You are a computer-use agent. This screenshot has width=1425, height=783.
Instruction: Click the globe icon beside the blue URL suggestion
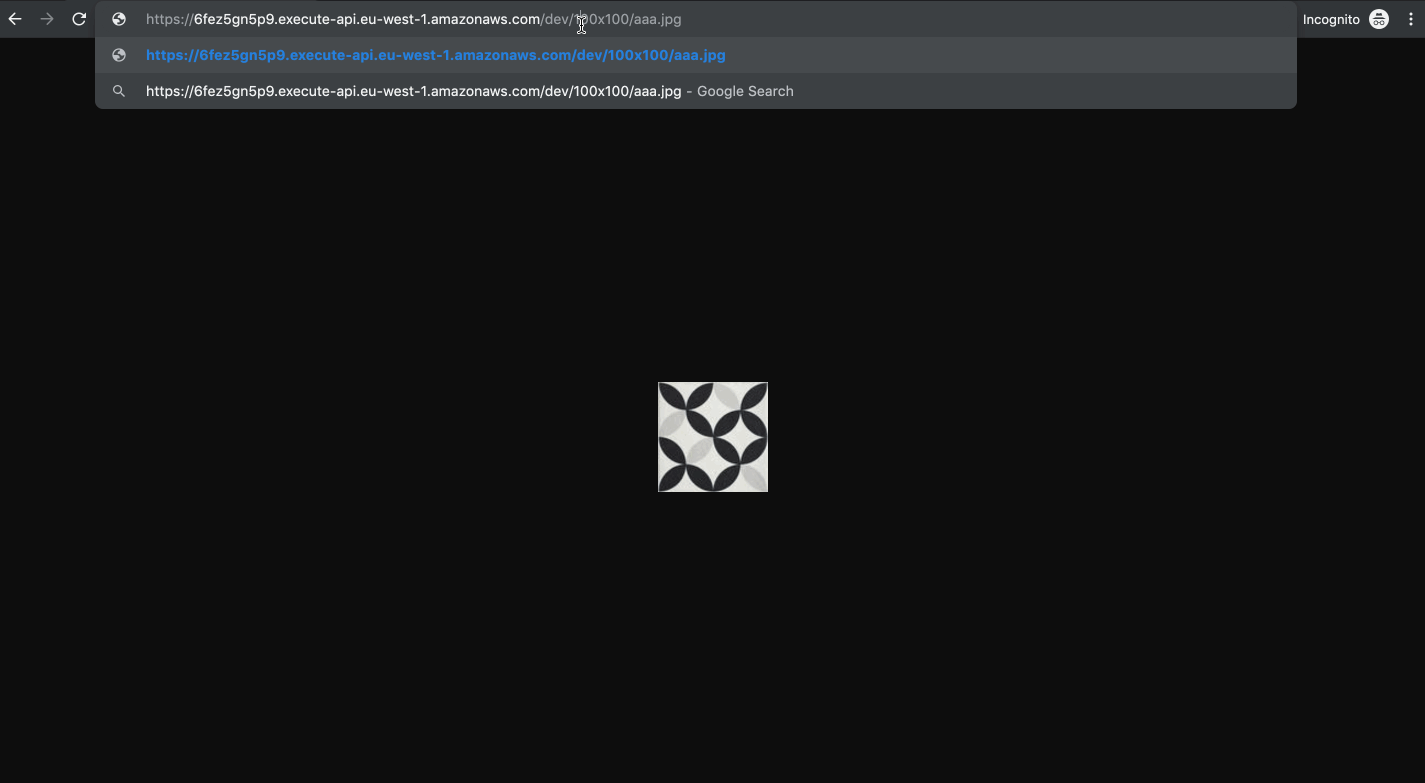coord(119,55)
